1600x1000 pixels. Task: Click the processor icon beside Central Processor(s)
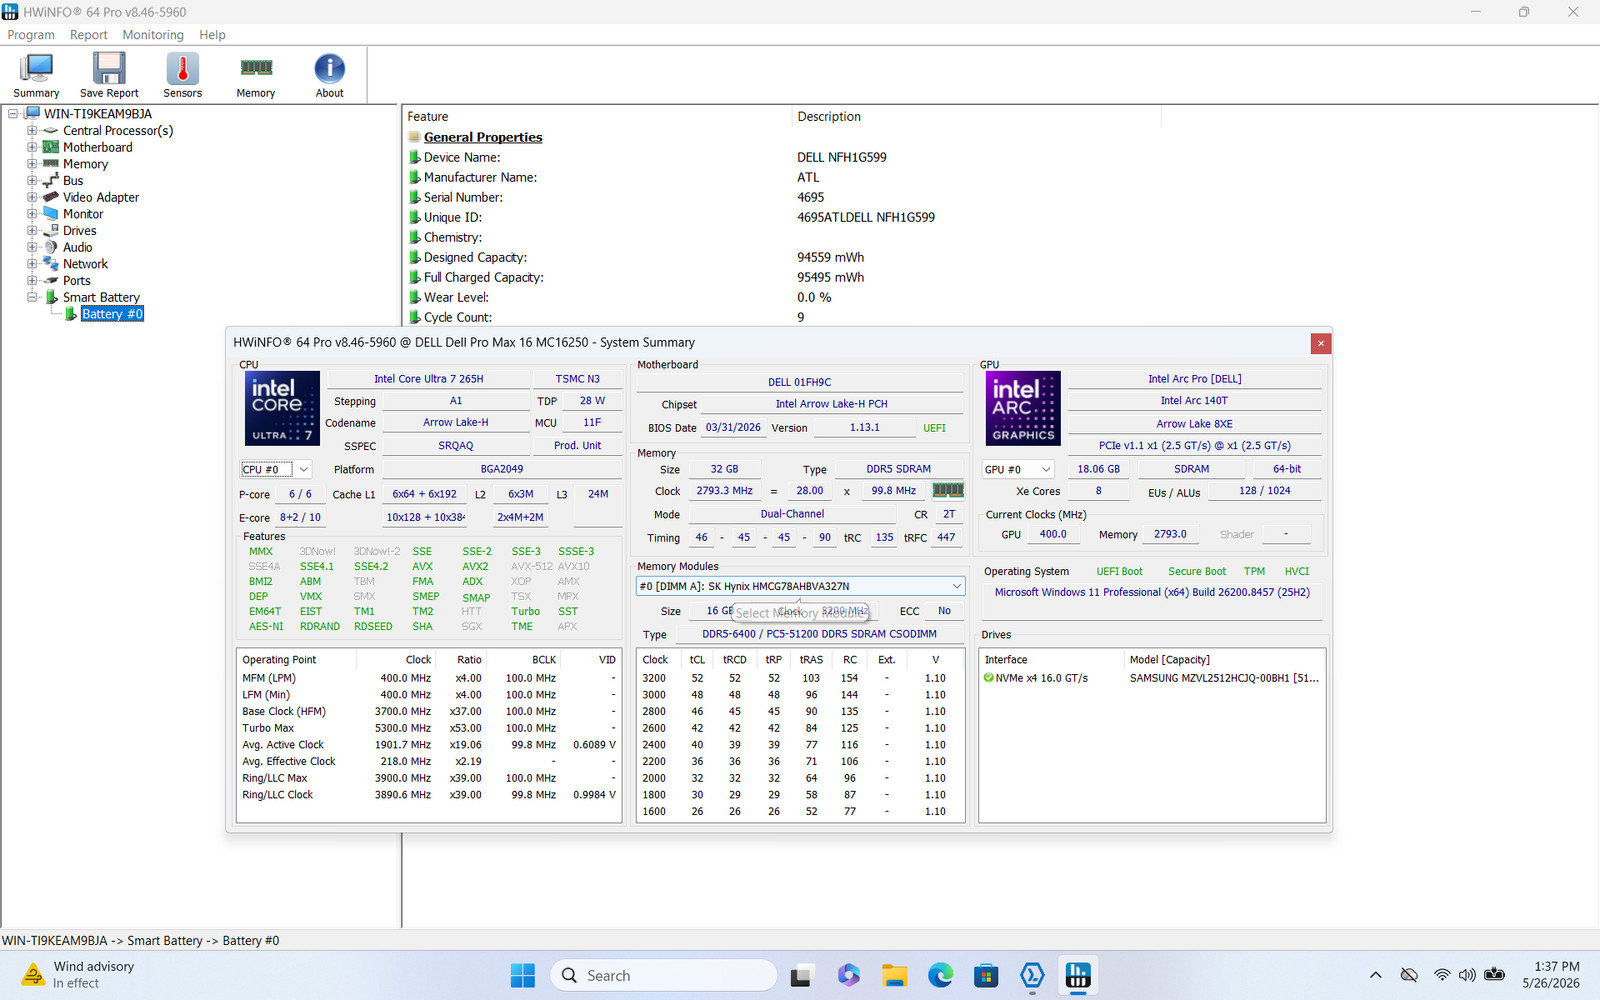(51, 131)
